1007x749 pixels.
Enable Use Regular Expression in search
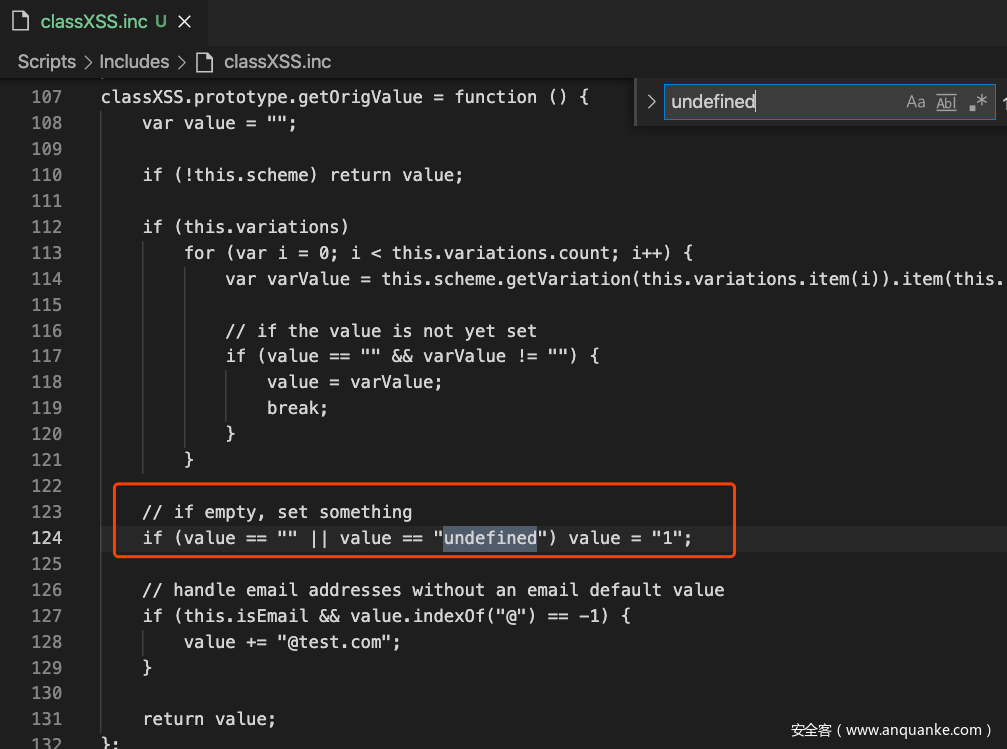point(978,102)
